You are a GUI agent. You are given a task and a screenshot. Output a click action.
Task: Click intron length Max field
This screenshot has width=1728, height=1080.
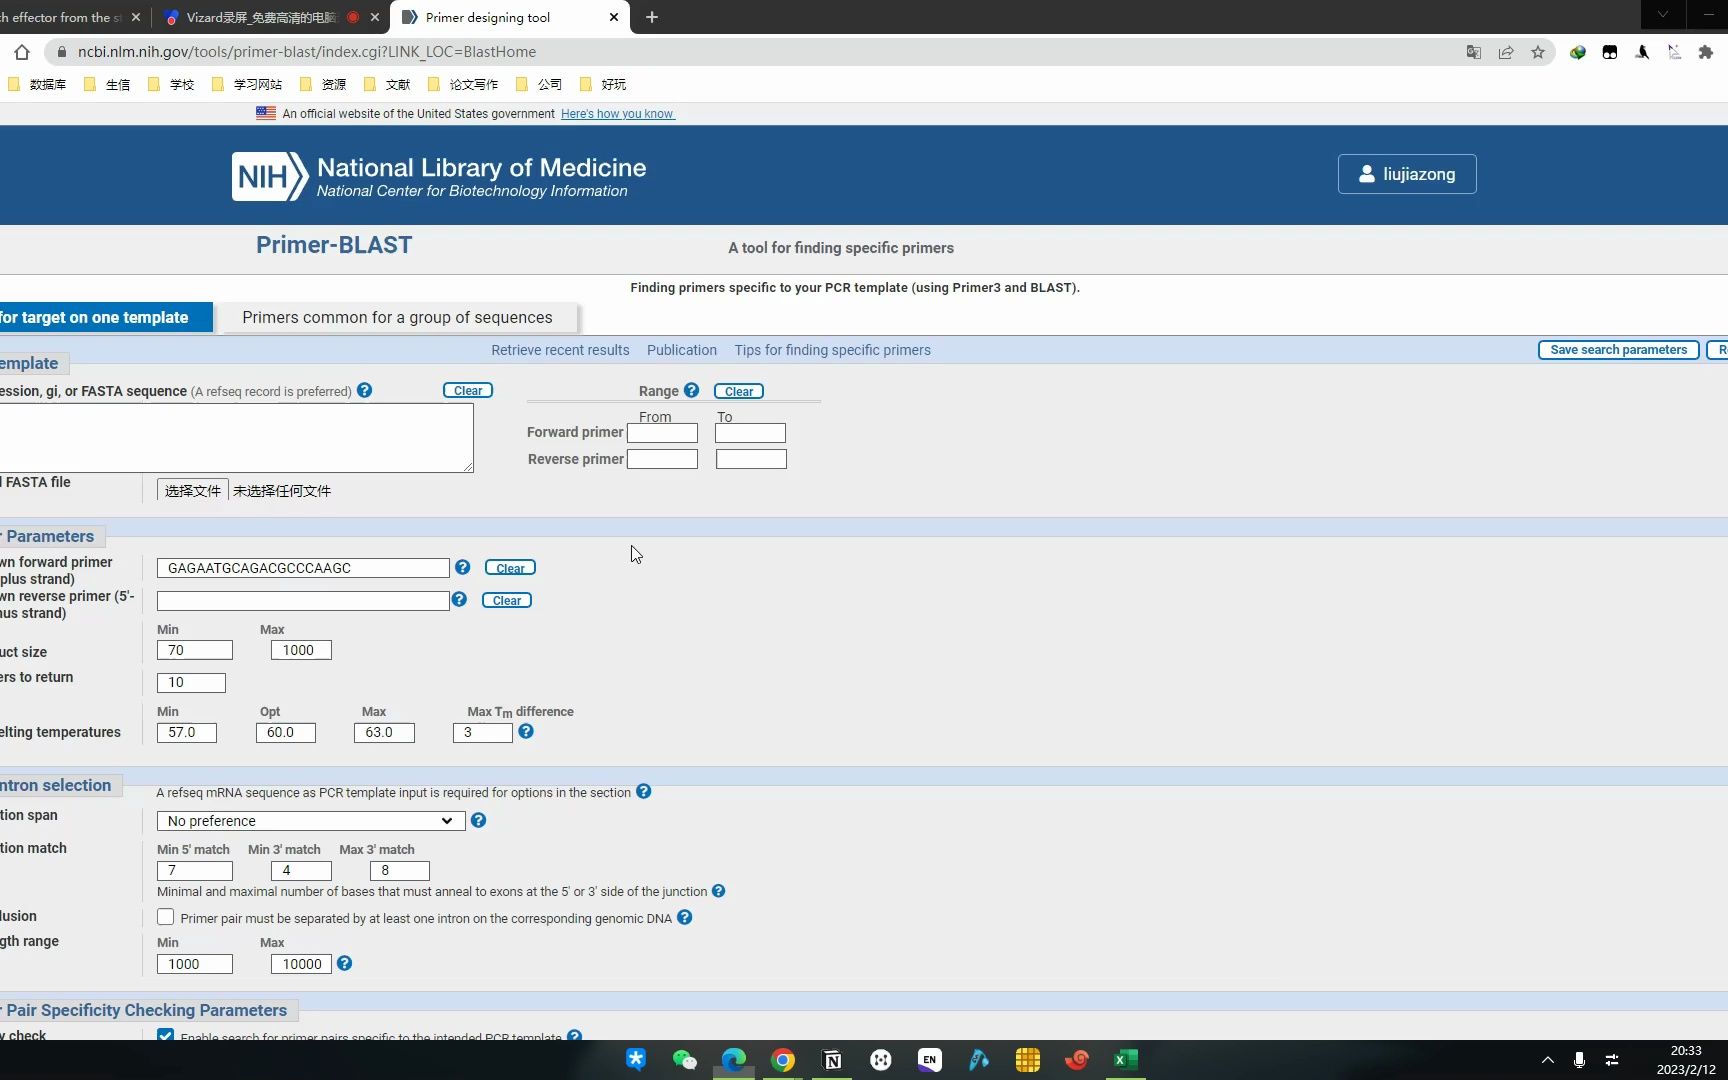[301, 964]
